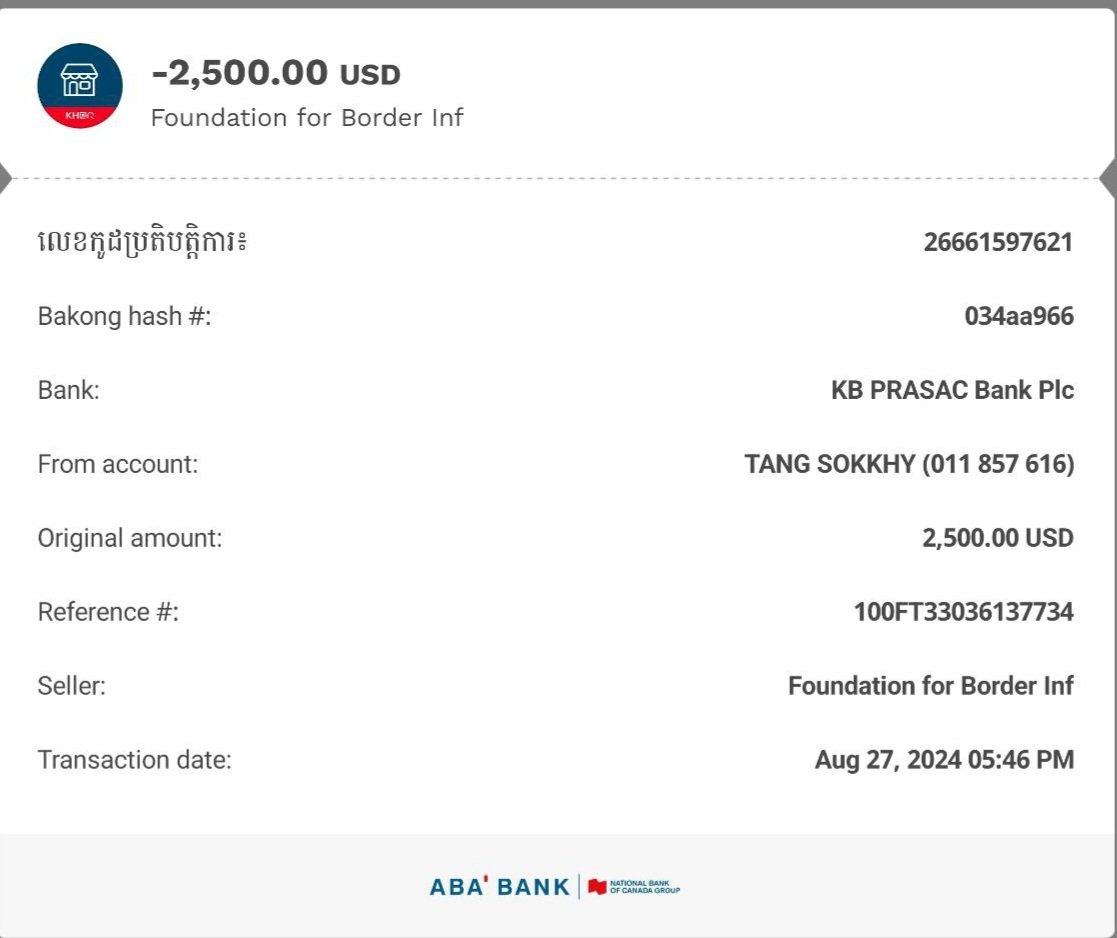Click the From account: label
1117x938 pixels.
pyautogui.click(x=118, y=464)
